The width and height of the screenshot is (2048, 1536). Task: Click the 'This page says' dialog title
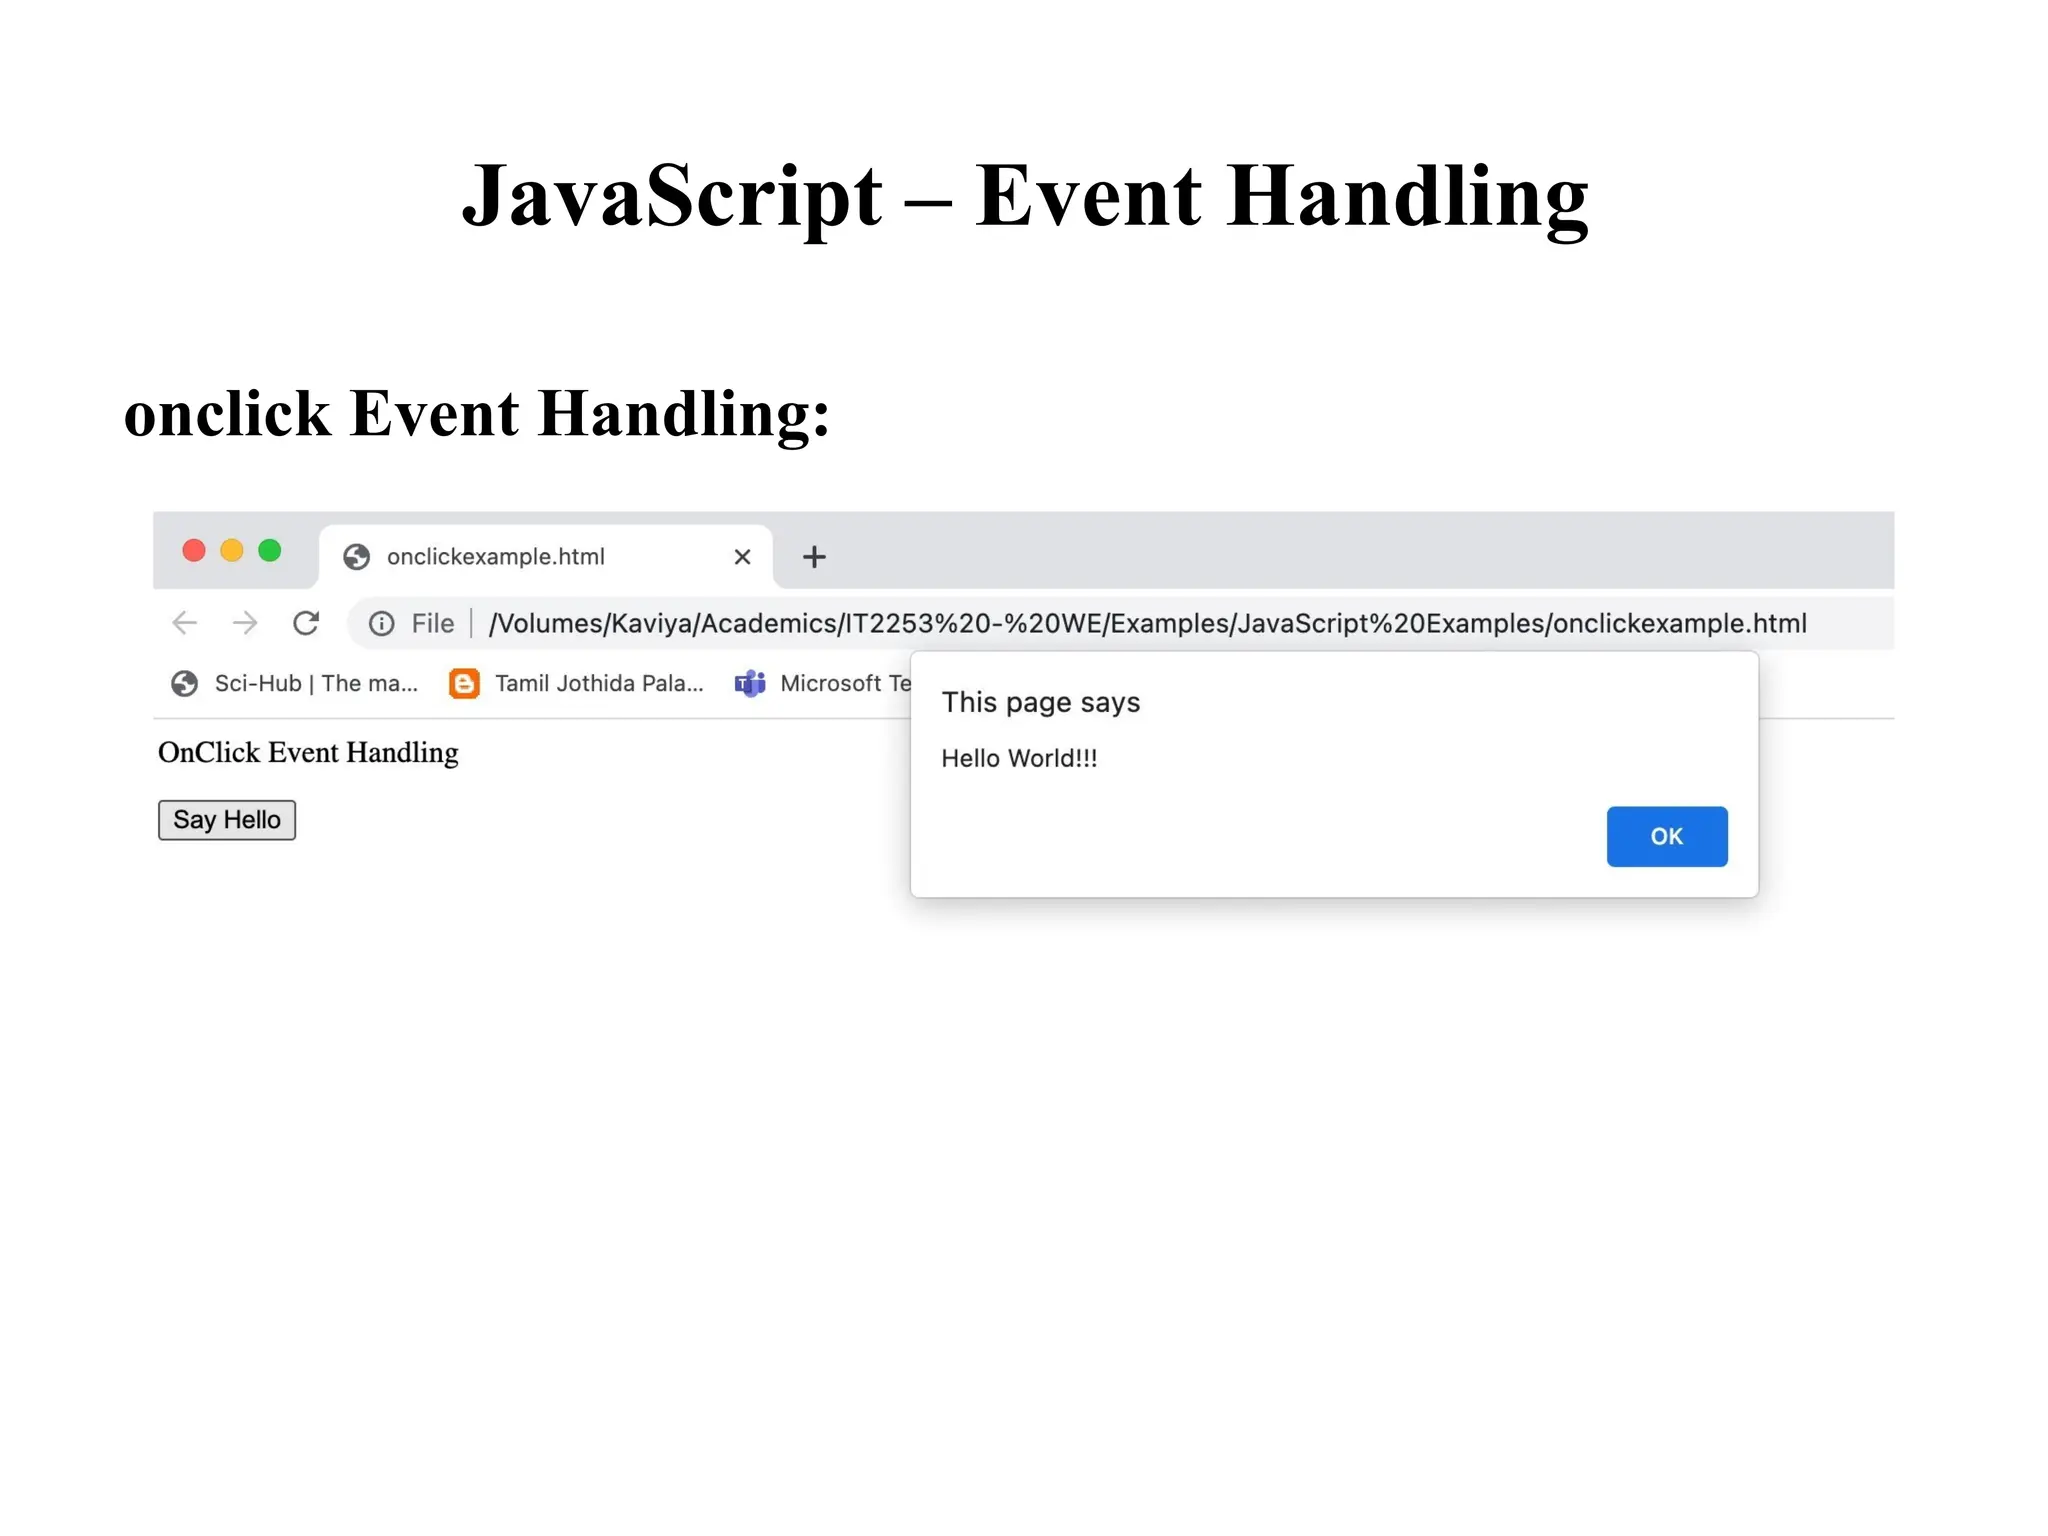click(x=1040, y=703)
